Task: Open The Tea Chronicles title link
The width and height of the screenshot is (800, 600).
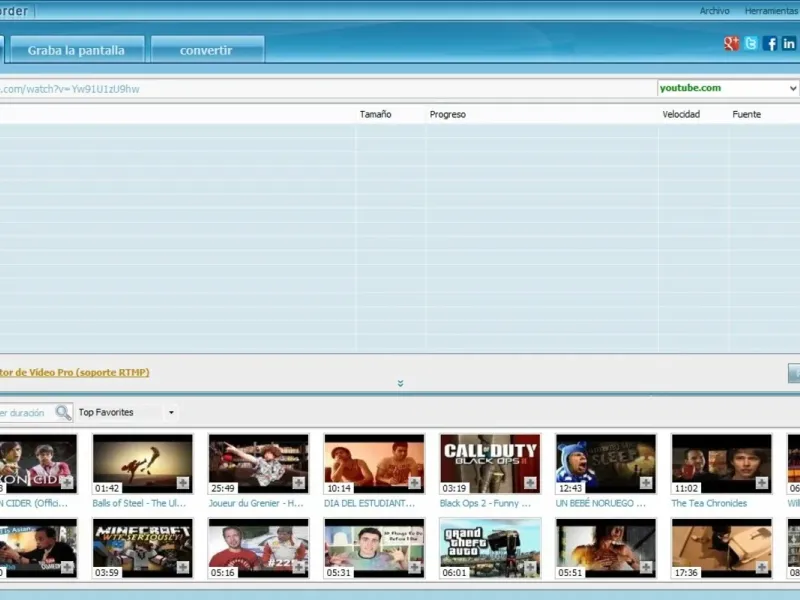Action: [709, 503]
